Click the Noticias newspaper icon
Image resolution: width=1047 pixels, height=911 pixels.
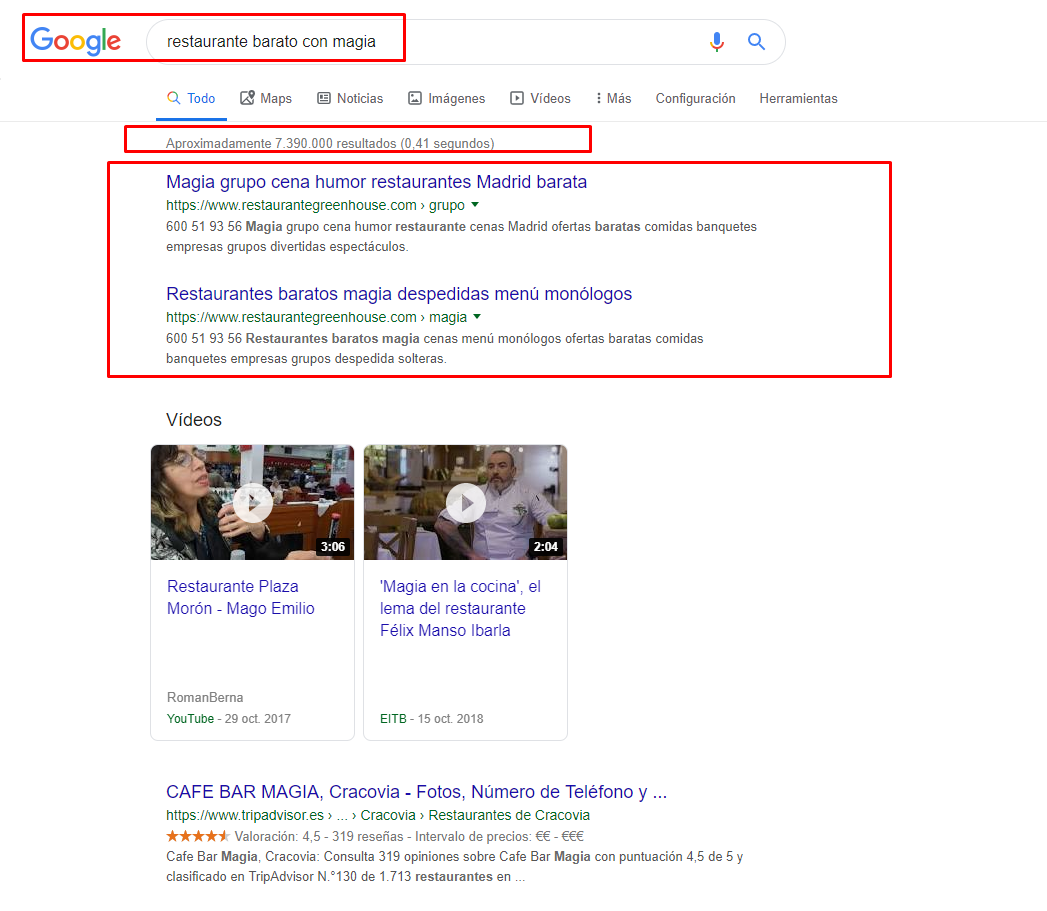pyautogui.click(x=324, y=98)
